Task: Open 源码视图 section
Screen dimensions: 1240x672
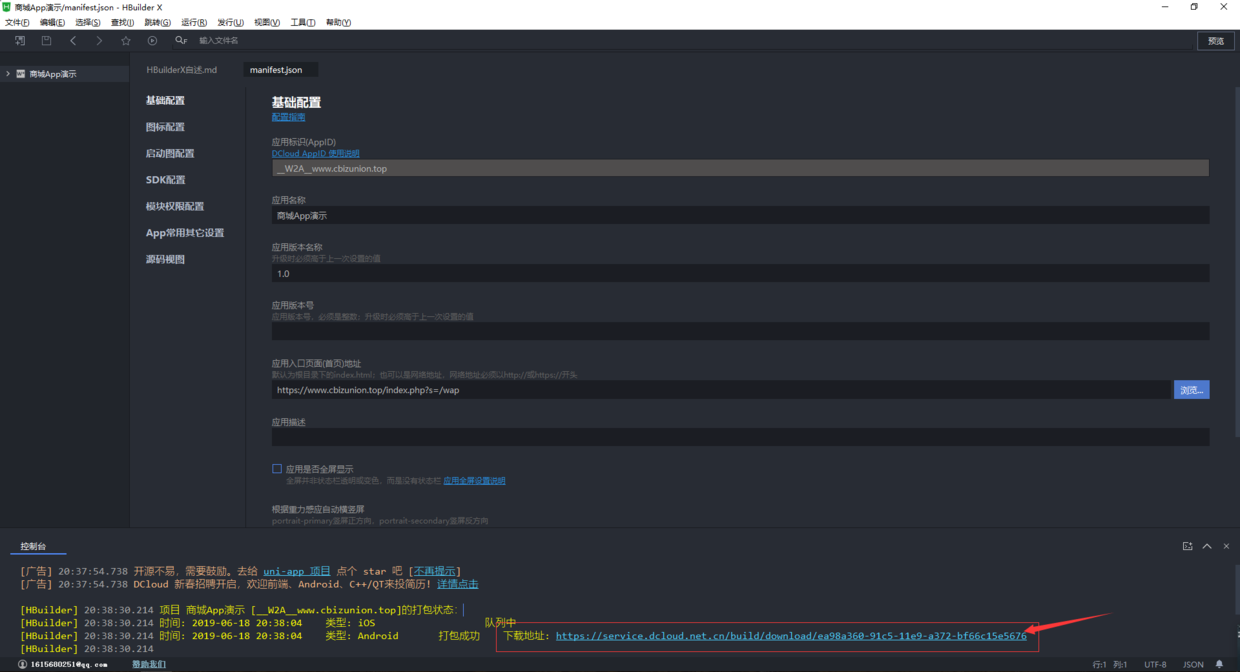Action: coord(165,259)
